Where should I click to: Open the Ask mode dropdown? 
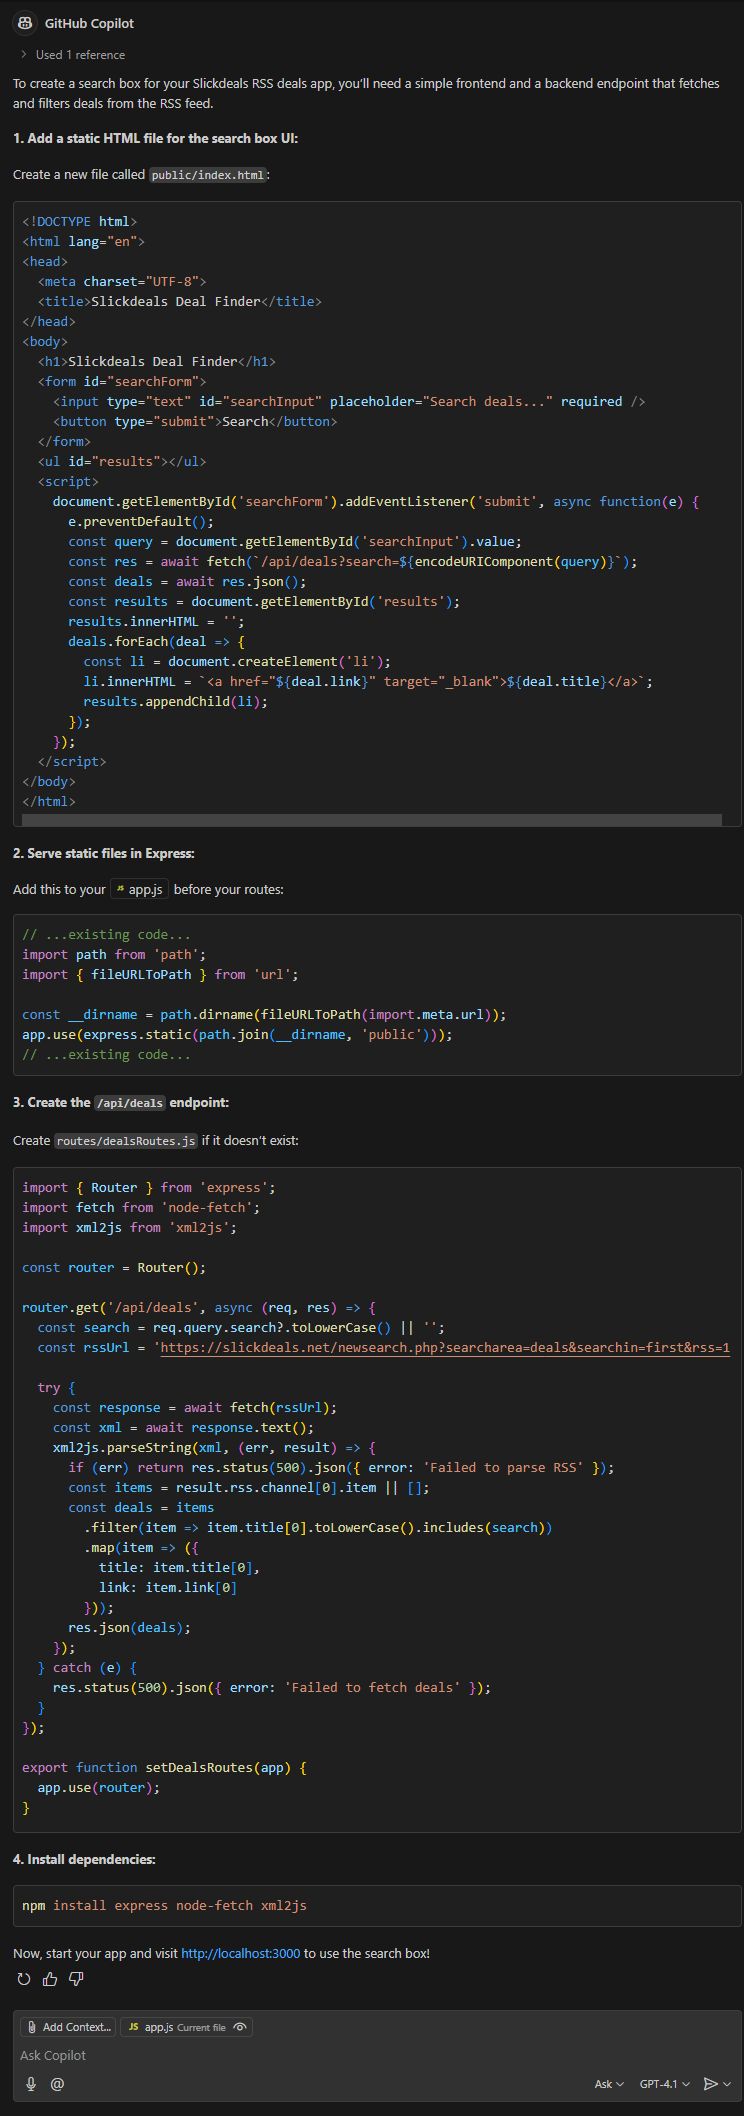coord(608,2084)
